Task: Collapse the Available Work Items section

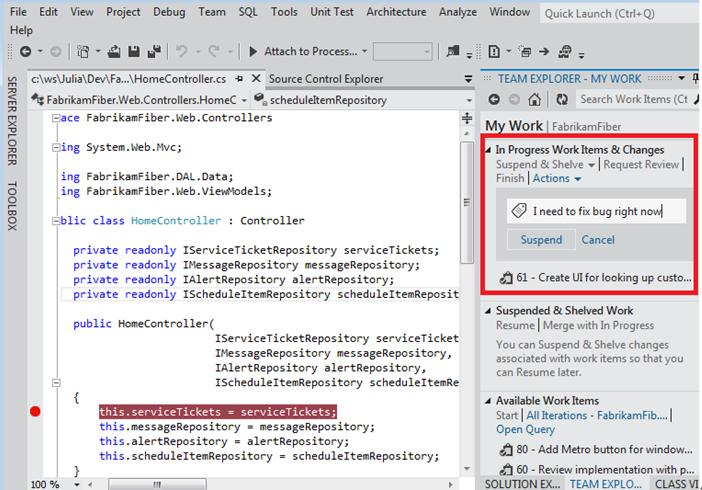Action: 488,401
